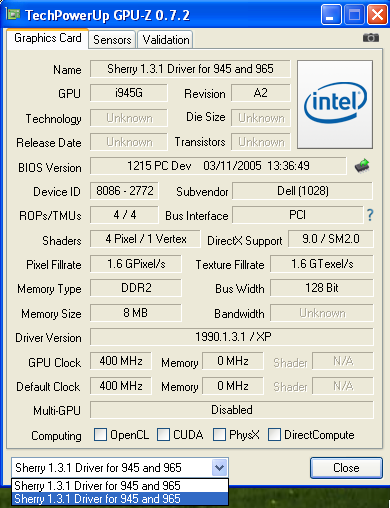Click the BIOS save chip icon
The width and height of the screenshot is (390, 508).
point(362,166)
